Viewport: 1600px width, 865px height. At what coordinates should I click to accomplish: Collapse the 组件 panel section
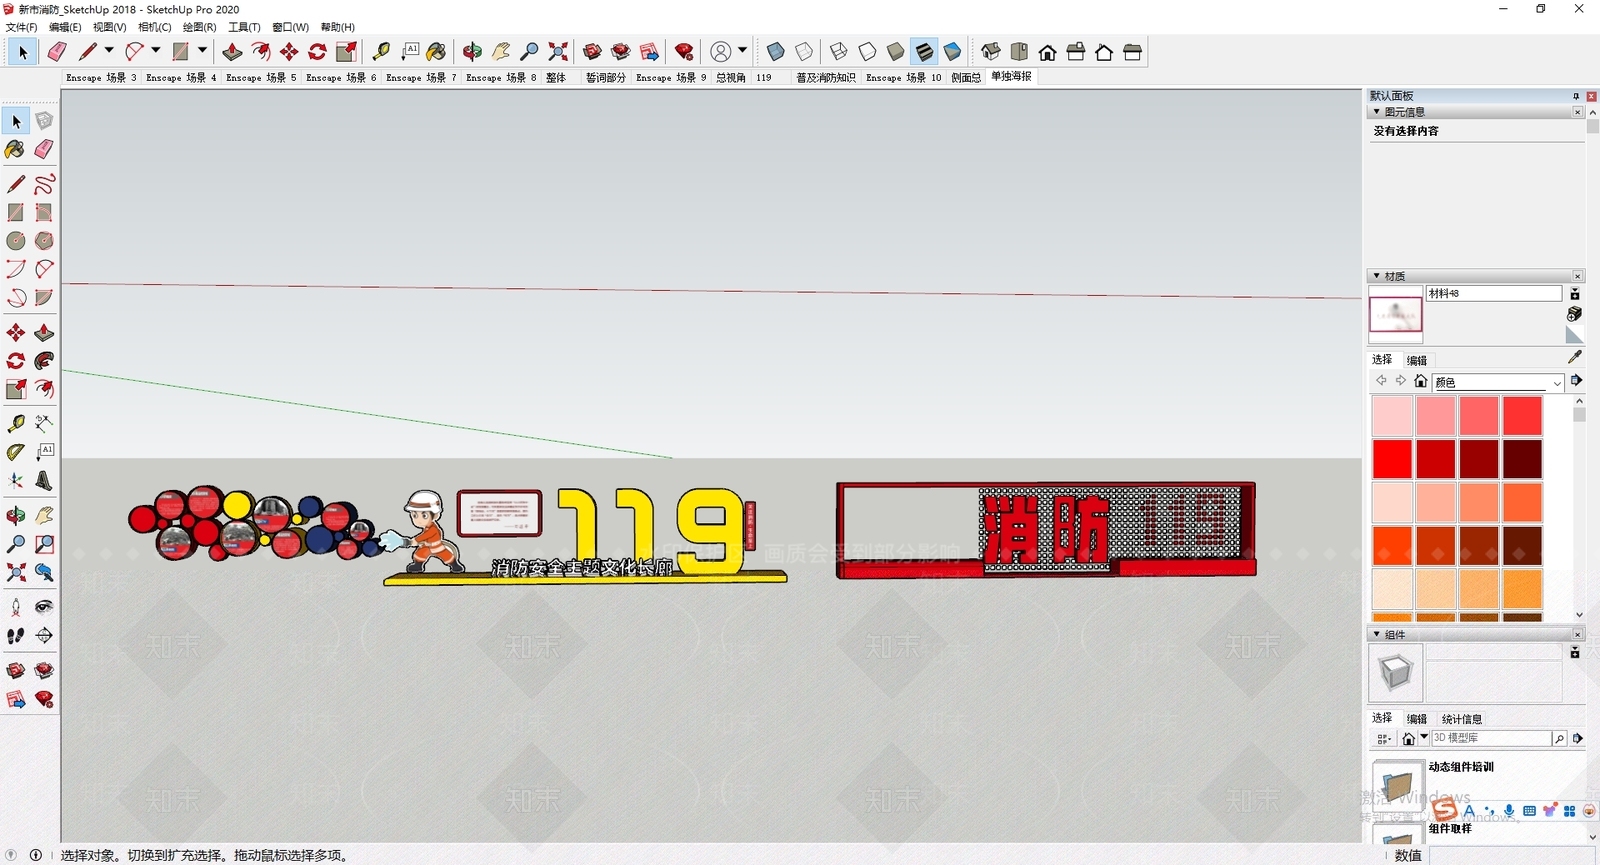click(x=1377, y=635)
